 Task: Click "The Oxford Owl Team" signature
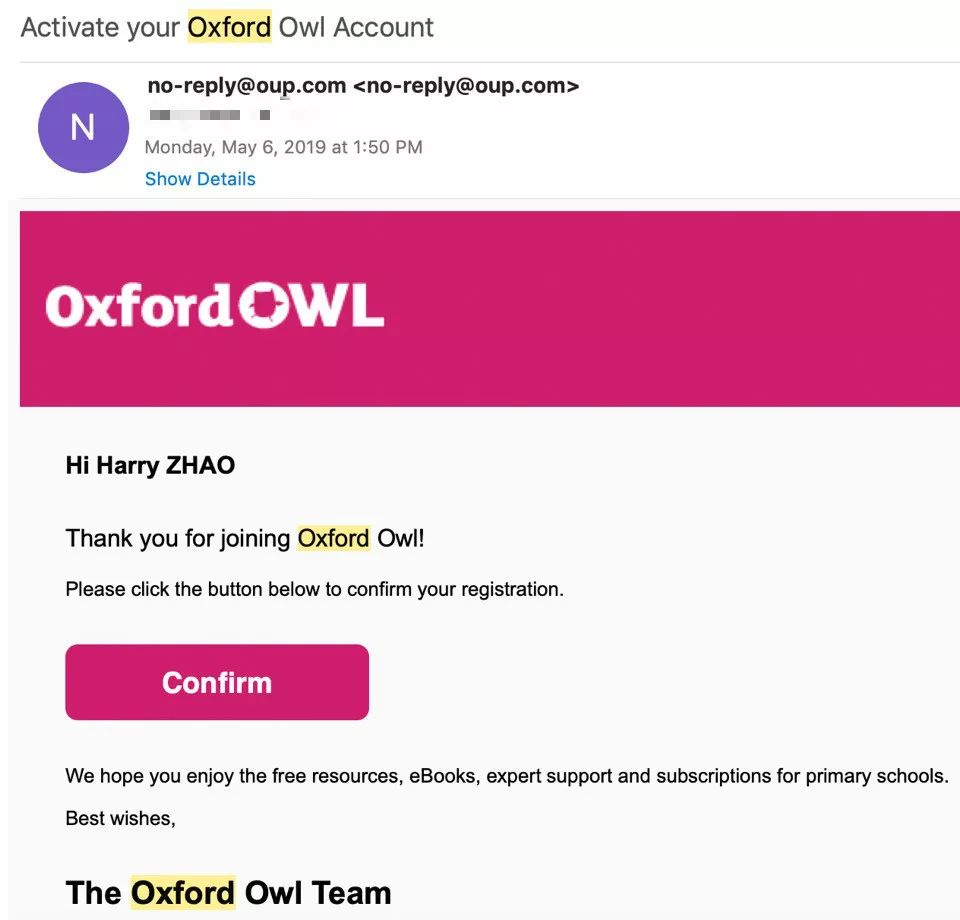(x=228, y=892)
